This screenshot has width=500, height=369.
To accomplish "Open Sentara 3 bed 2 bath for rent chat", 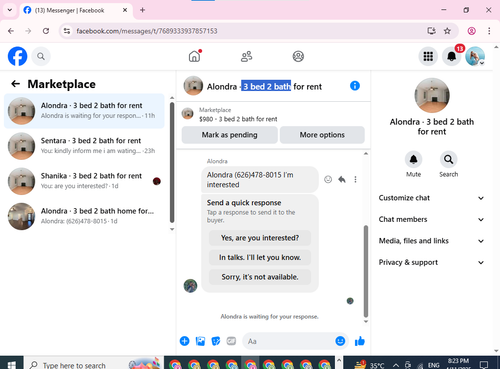I will click(x=84, y=146).
